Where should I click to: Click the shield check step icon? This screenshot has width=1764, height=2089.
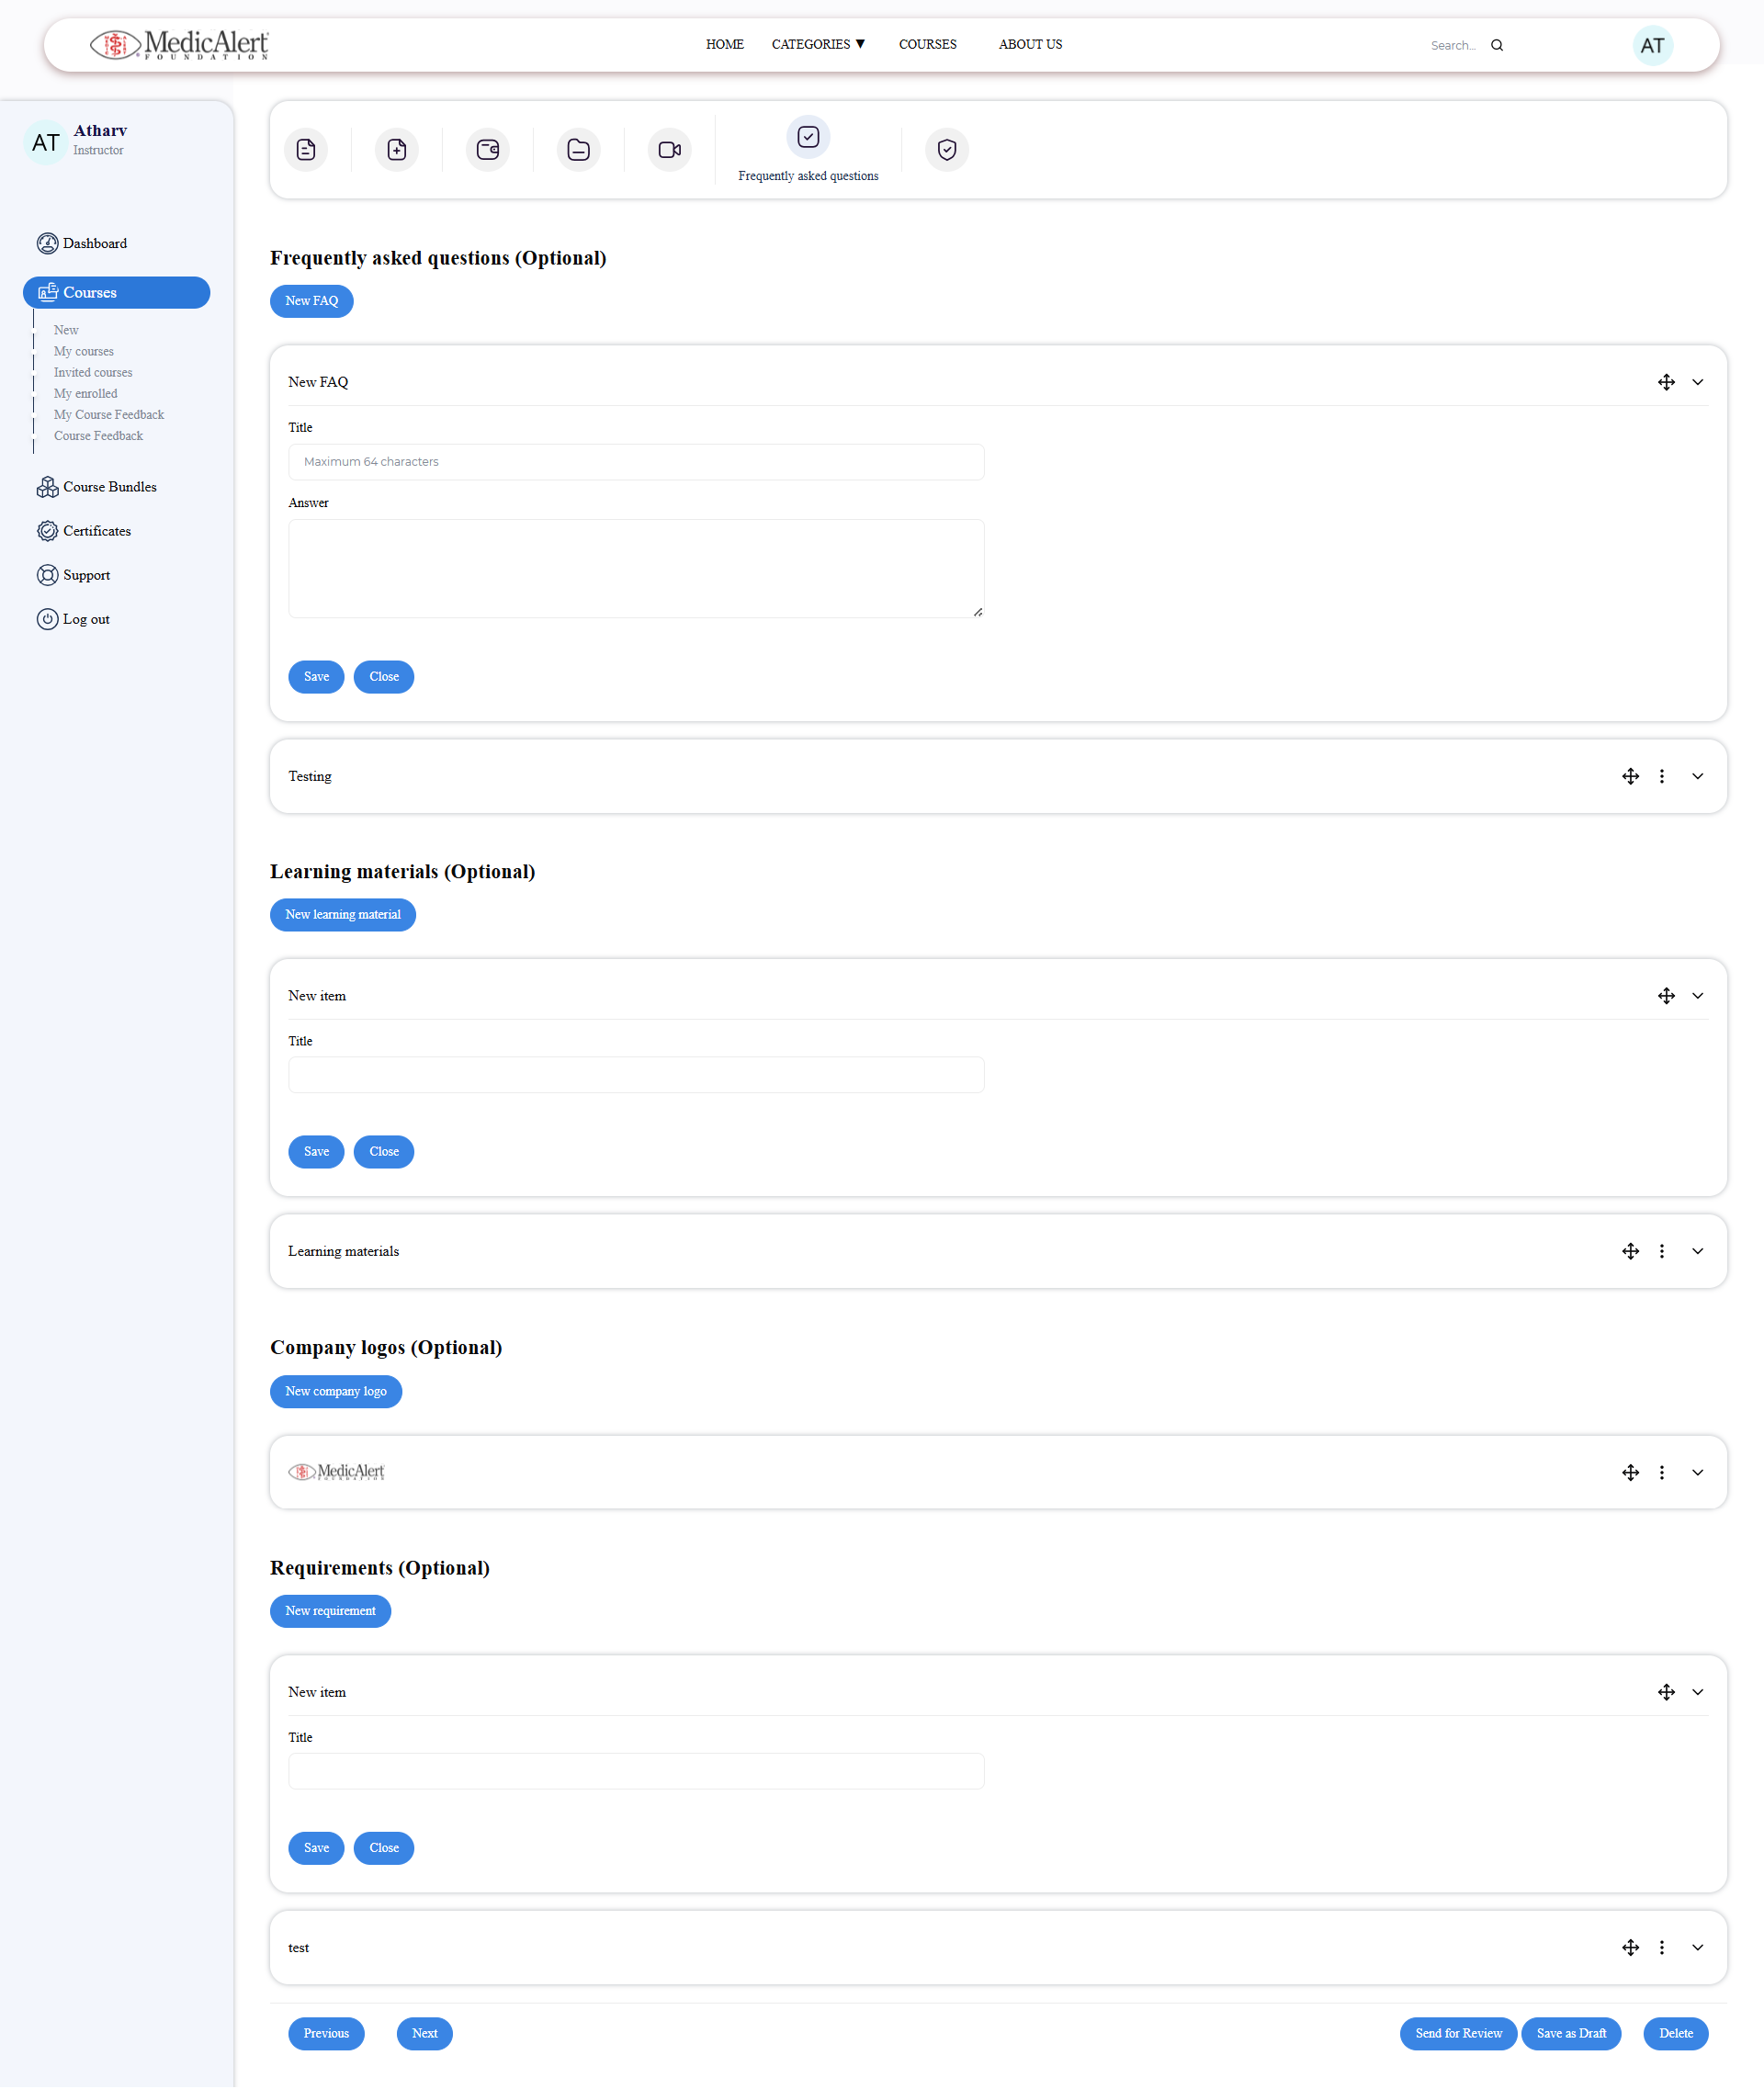pyautogui.click(x=946, y=150)
